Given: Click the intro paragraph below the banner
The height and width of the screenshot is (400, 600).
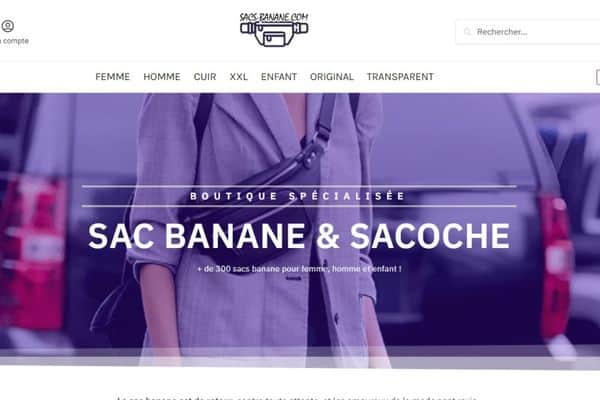Looking at the screenshot, I should click(x=297, y=398).
